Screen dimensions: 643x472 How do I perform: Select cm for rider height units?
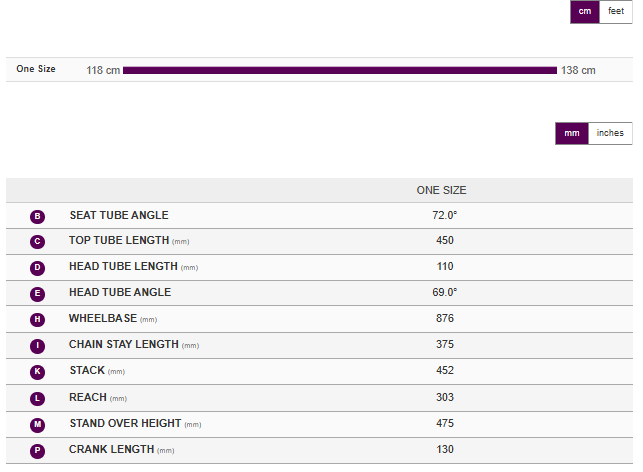point(585,11)
